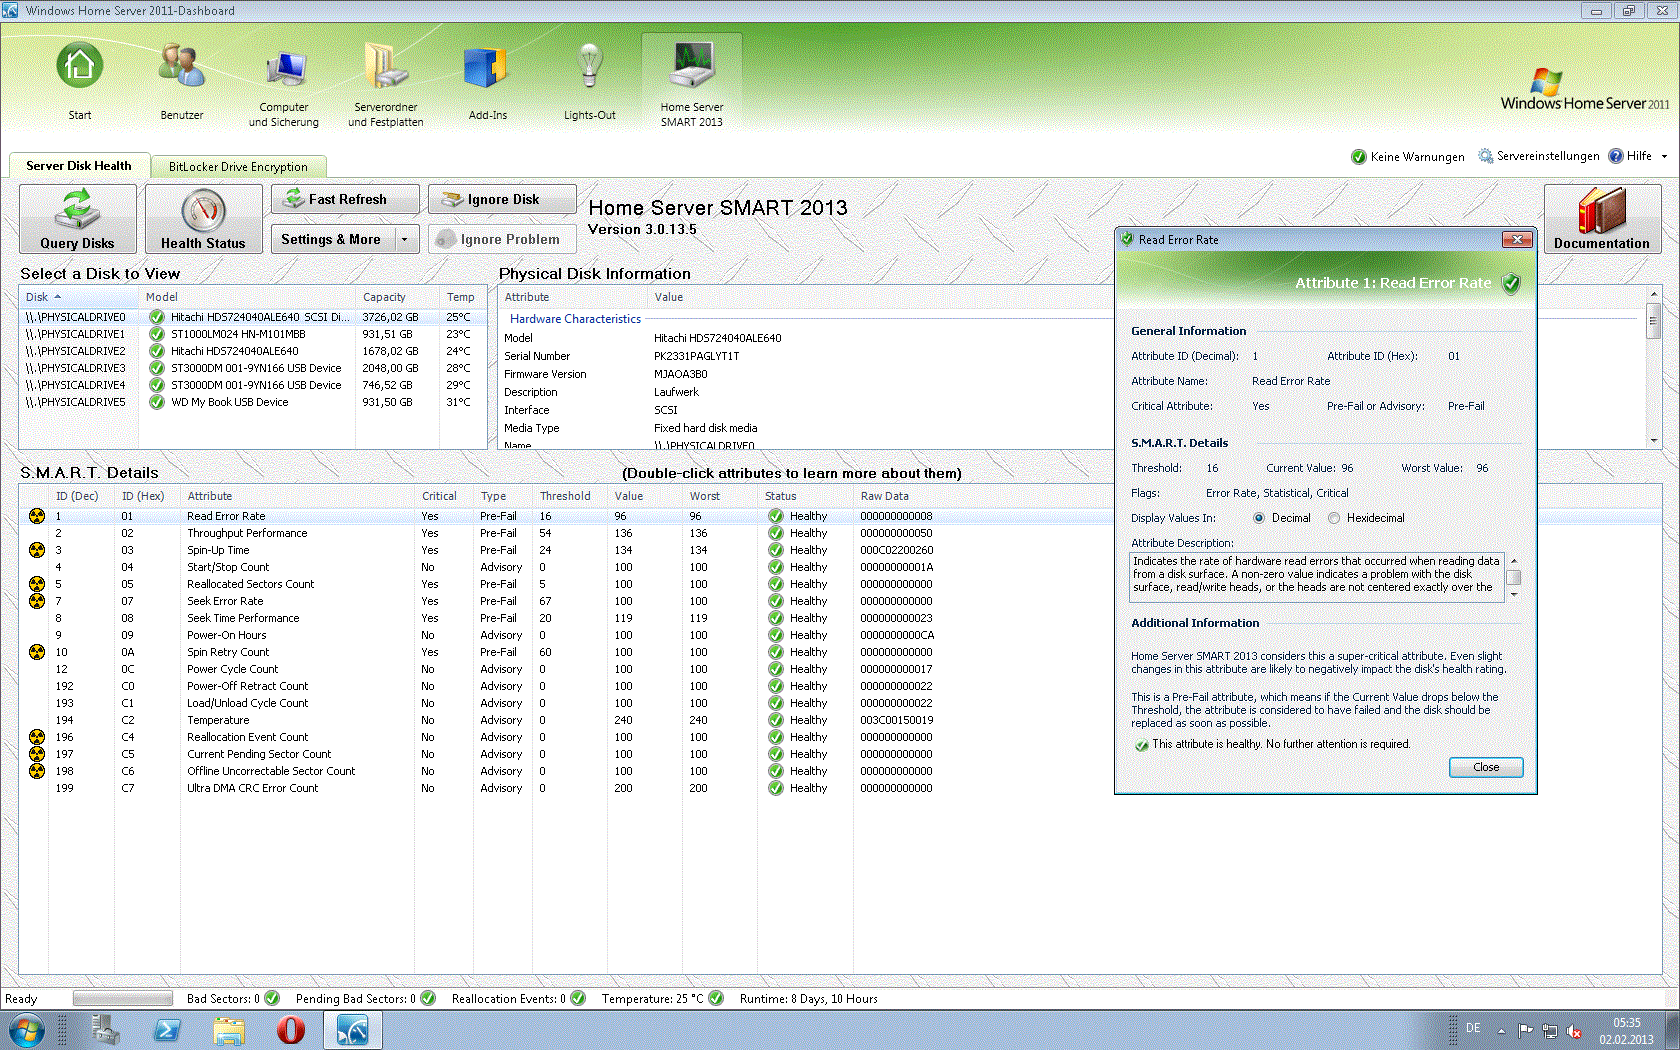Select disk PHYSICALDRIVE2 row
This screenshot has height=1050, width=1680.
[x=252, y=351]
